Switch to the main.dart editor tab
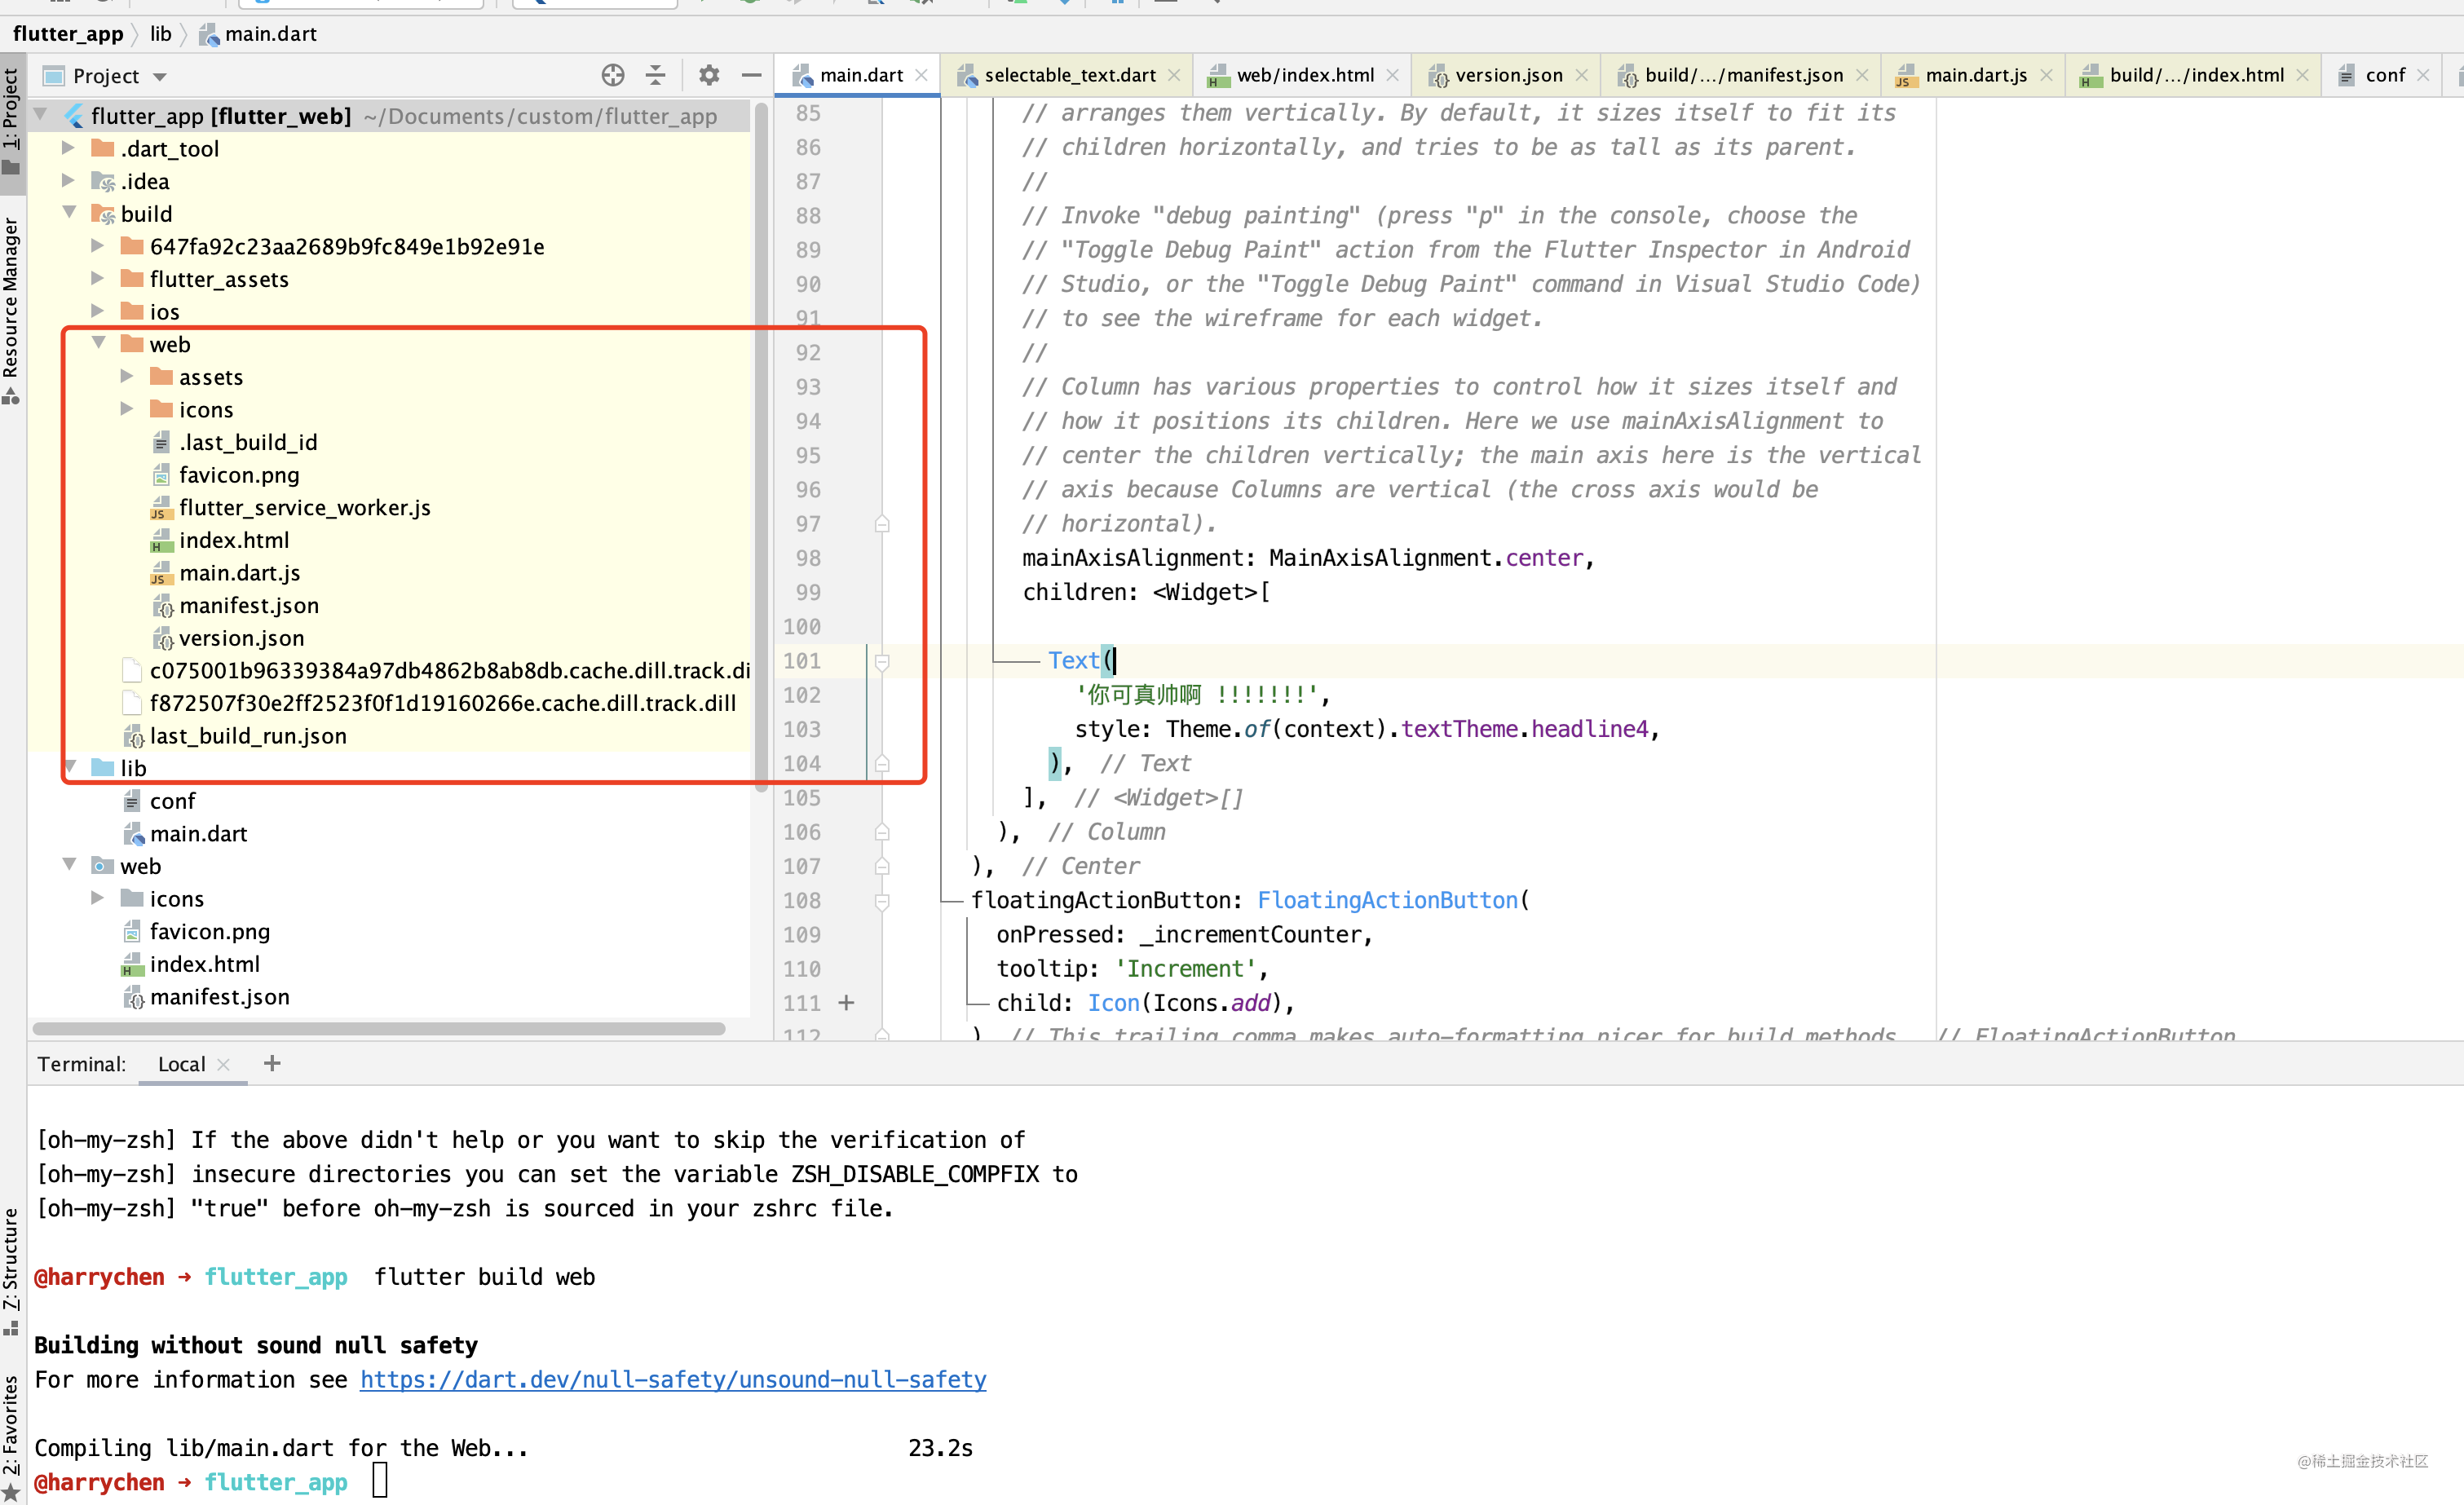2464x1505 pixels. point(860,75)
